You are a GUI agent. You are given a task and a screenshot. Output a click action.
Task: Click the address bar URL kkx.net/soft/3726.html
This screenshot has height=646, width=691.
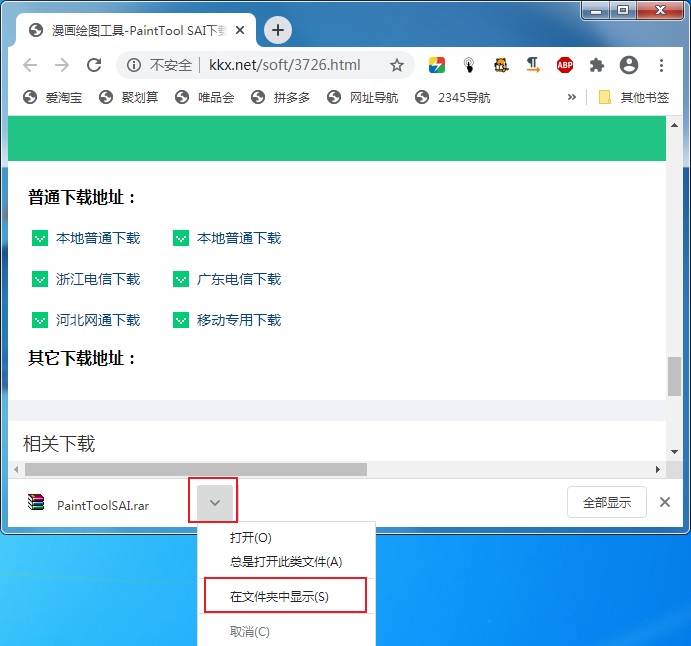coord(285,65)
